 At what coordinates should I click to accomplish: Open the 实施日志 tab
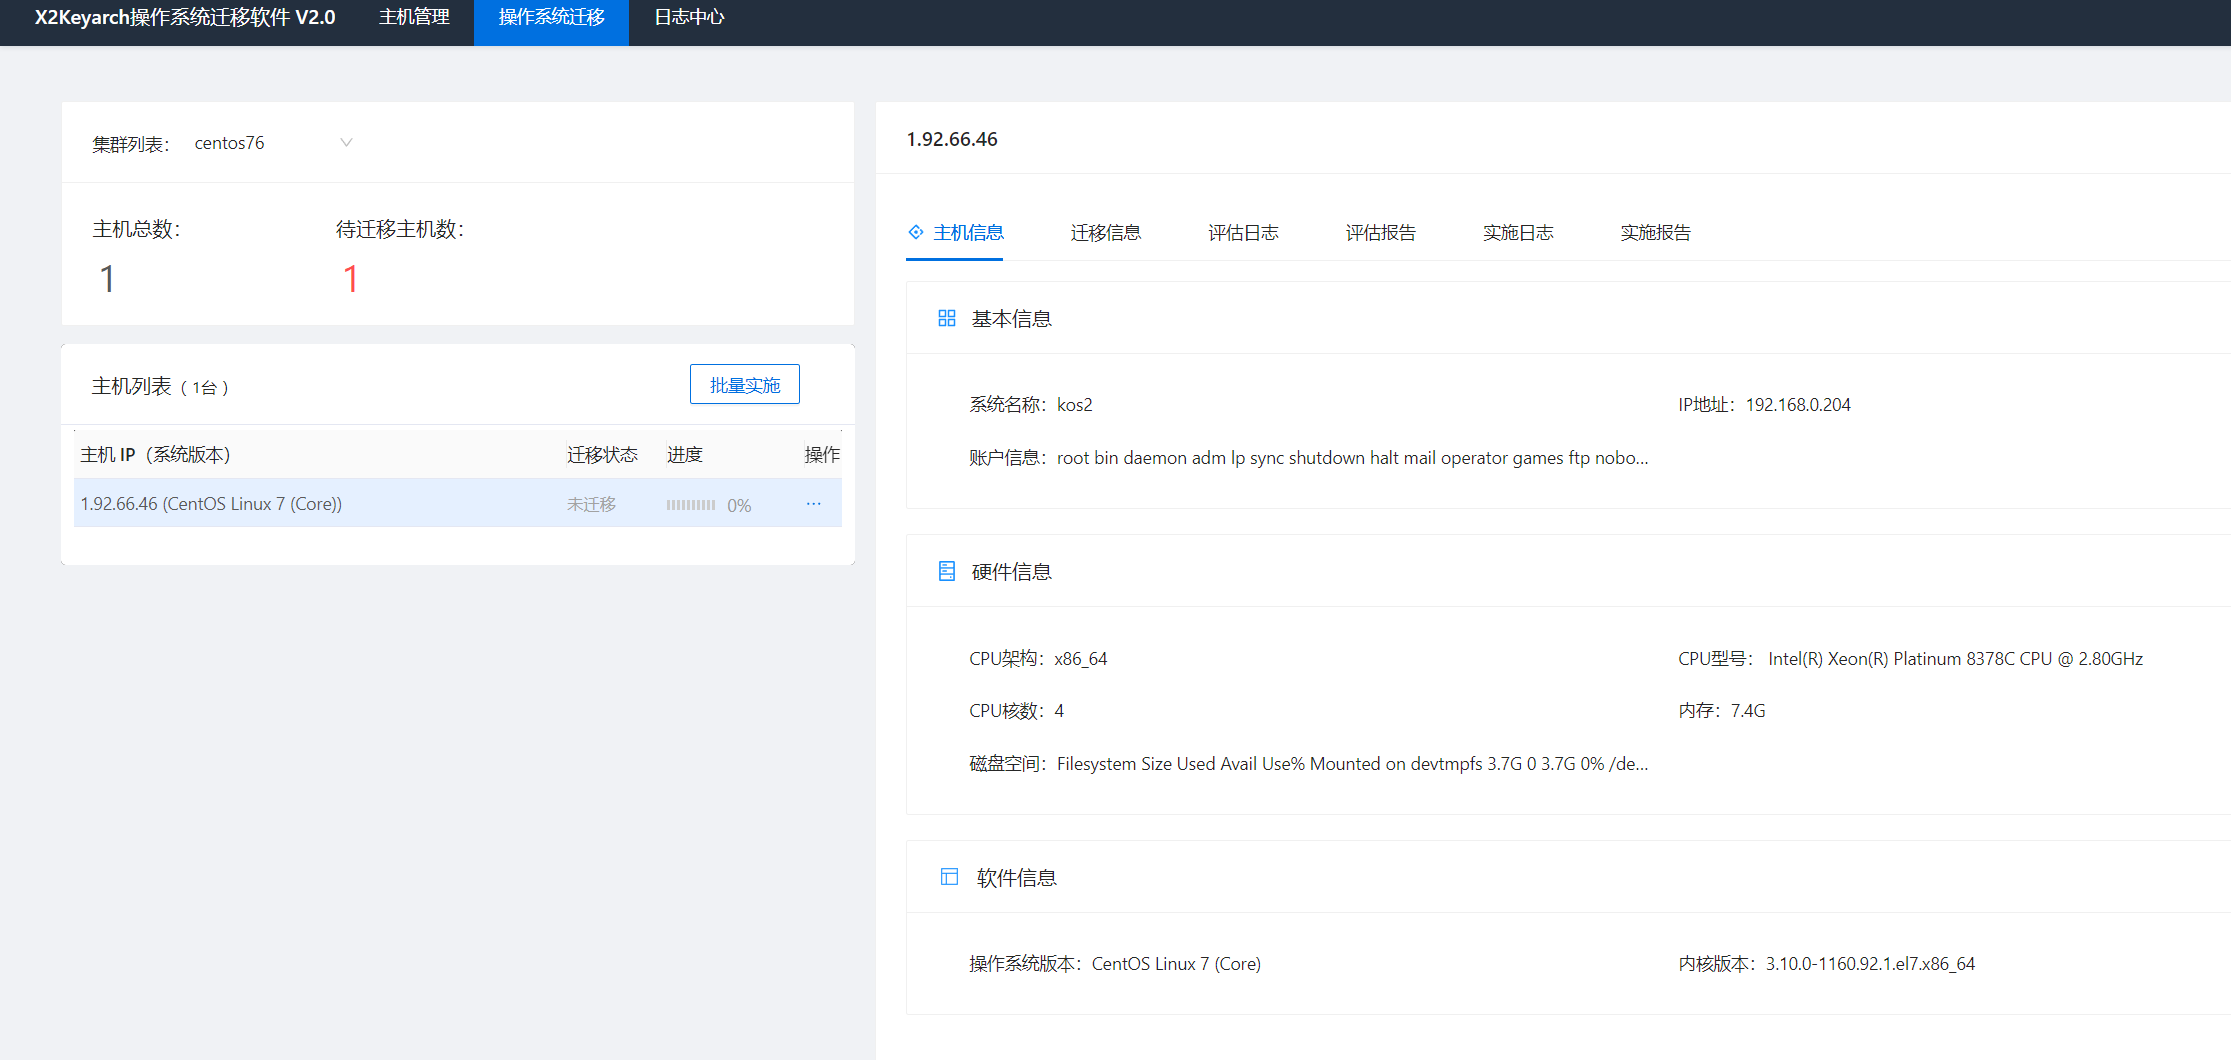(1517, 233)
